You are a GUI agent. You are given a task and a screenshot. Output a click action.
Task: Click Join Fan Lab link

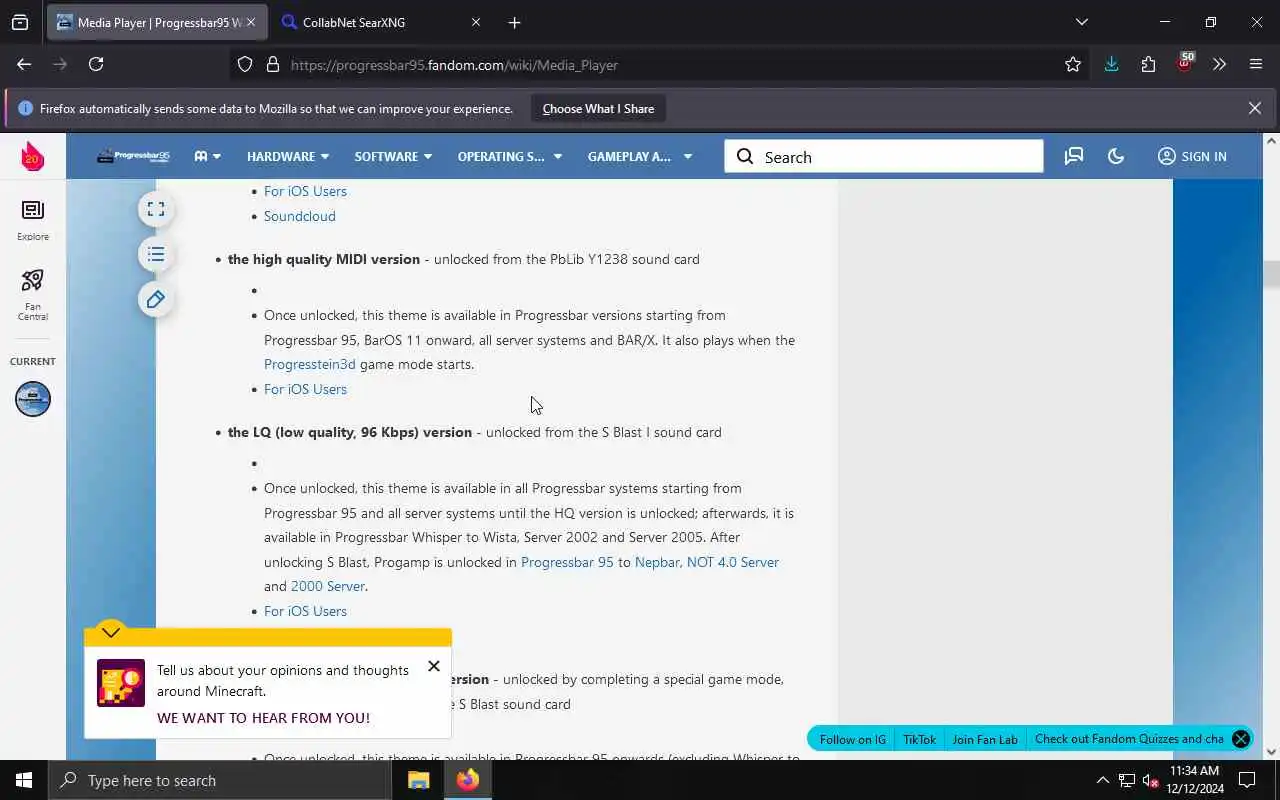click(985, 739)
